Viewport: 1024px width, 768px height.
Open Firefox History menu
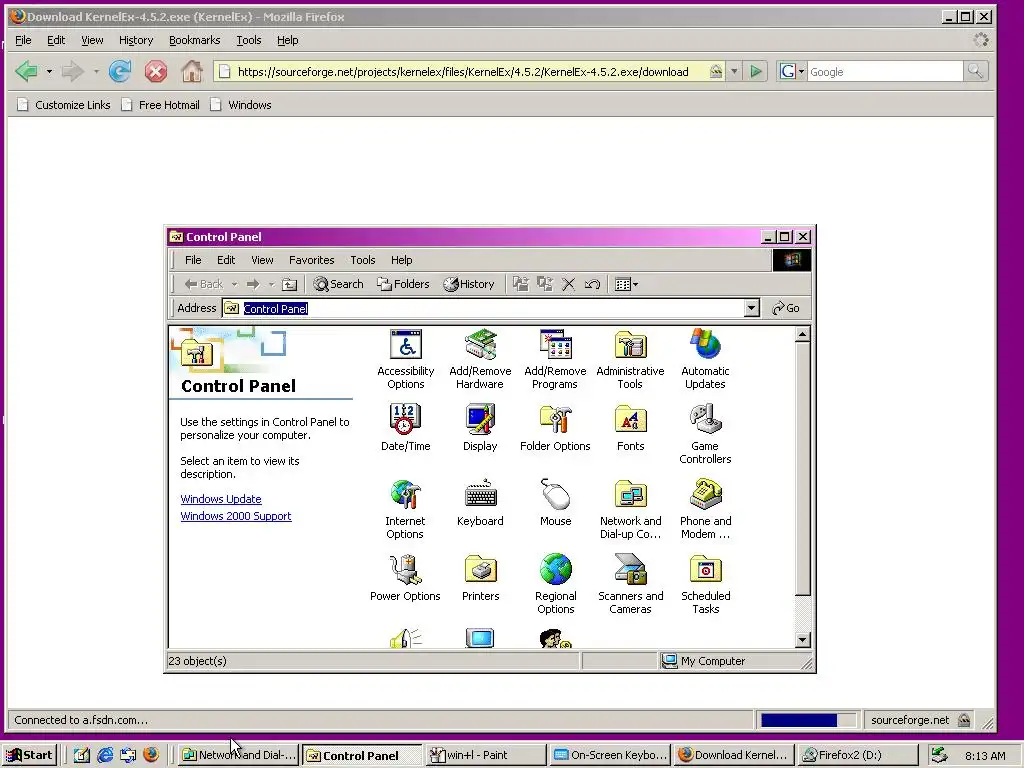136,40
